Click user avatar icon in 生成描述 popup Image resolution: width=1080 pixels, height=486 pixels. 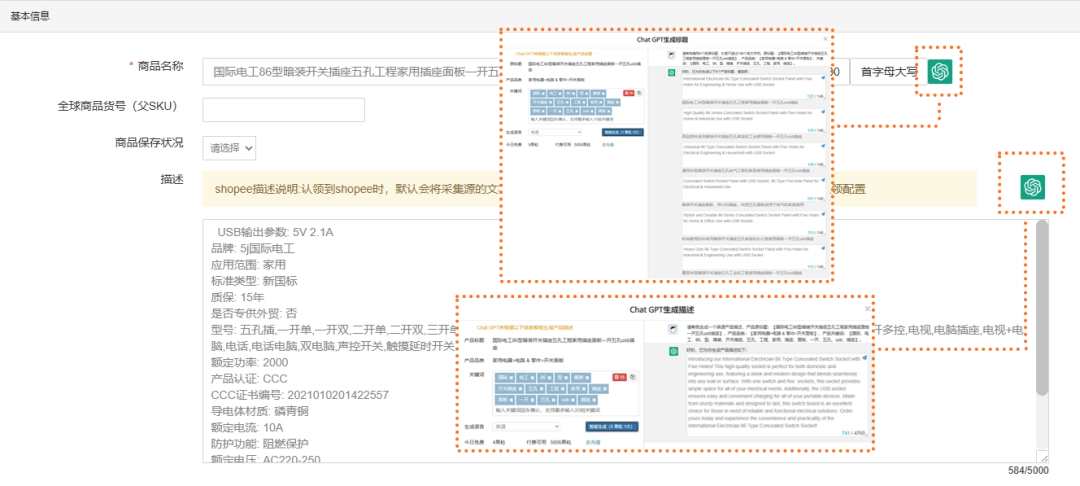[x=674, y=329]
